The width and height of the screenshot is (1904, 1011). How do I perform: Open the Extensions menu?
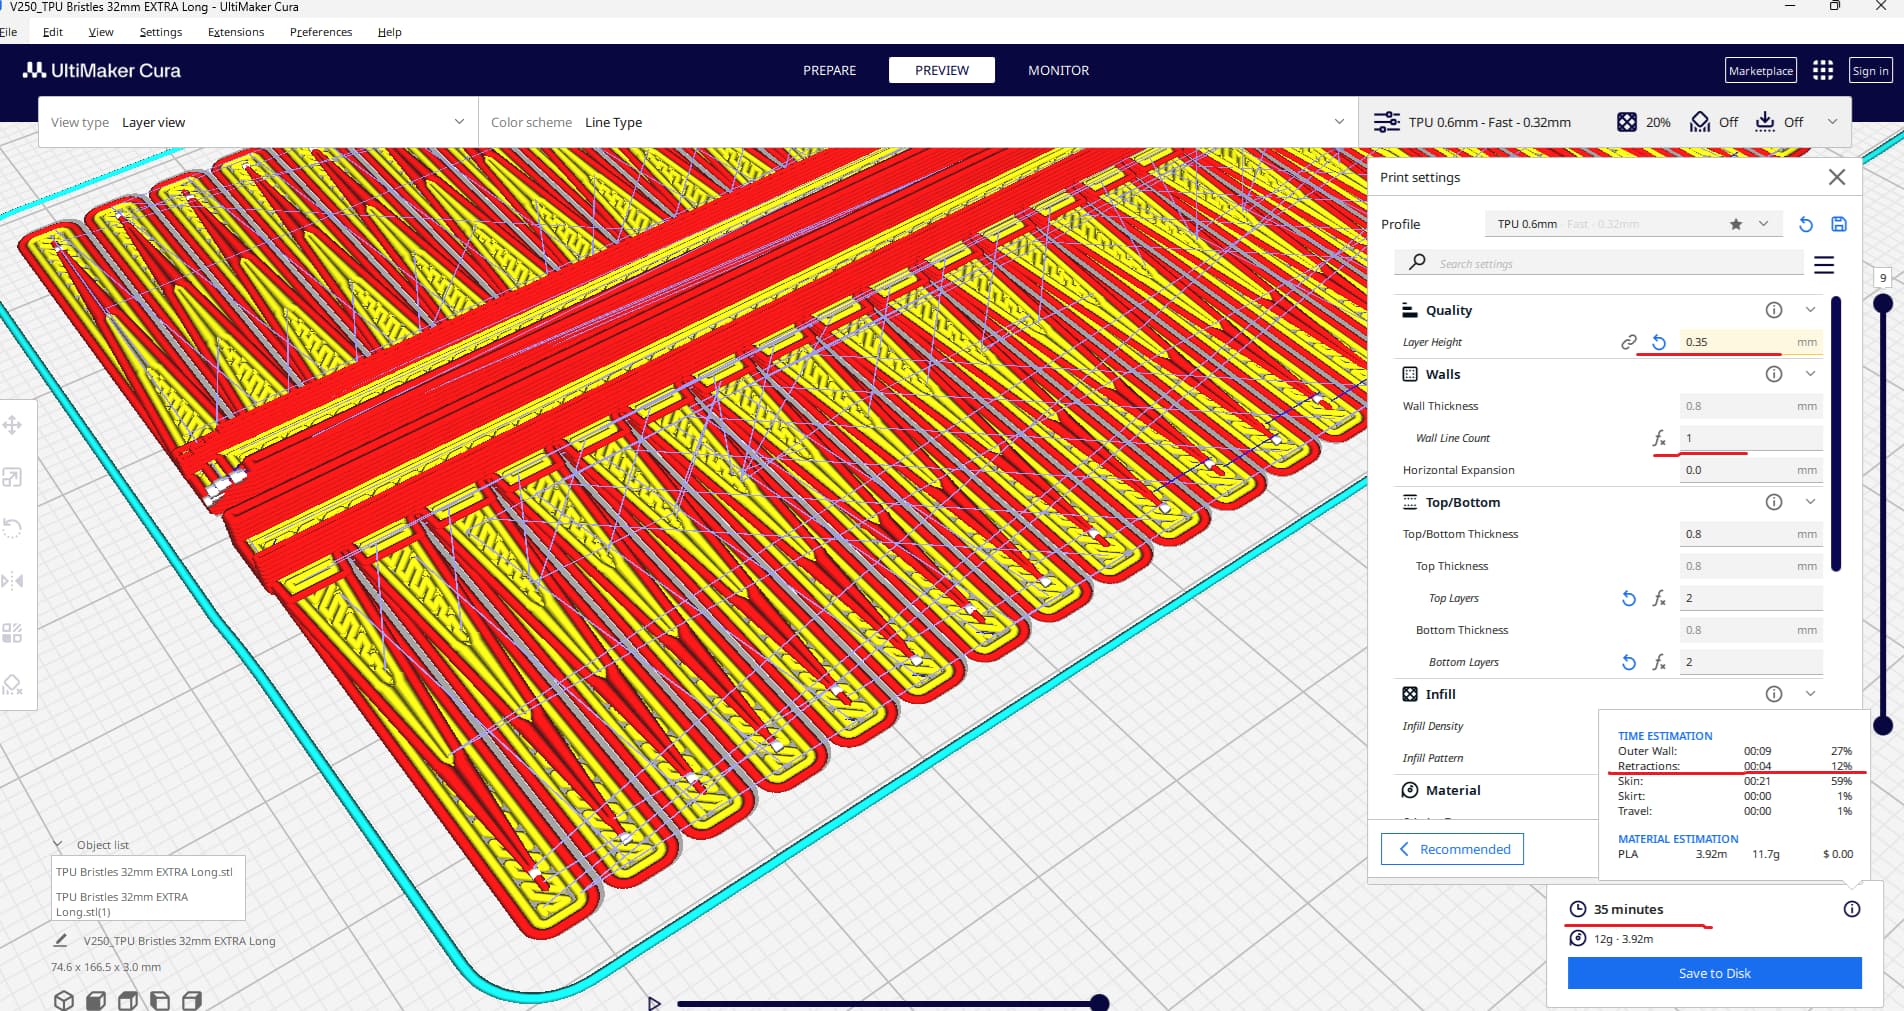236,32
